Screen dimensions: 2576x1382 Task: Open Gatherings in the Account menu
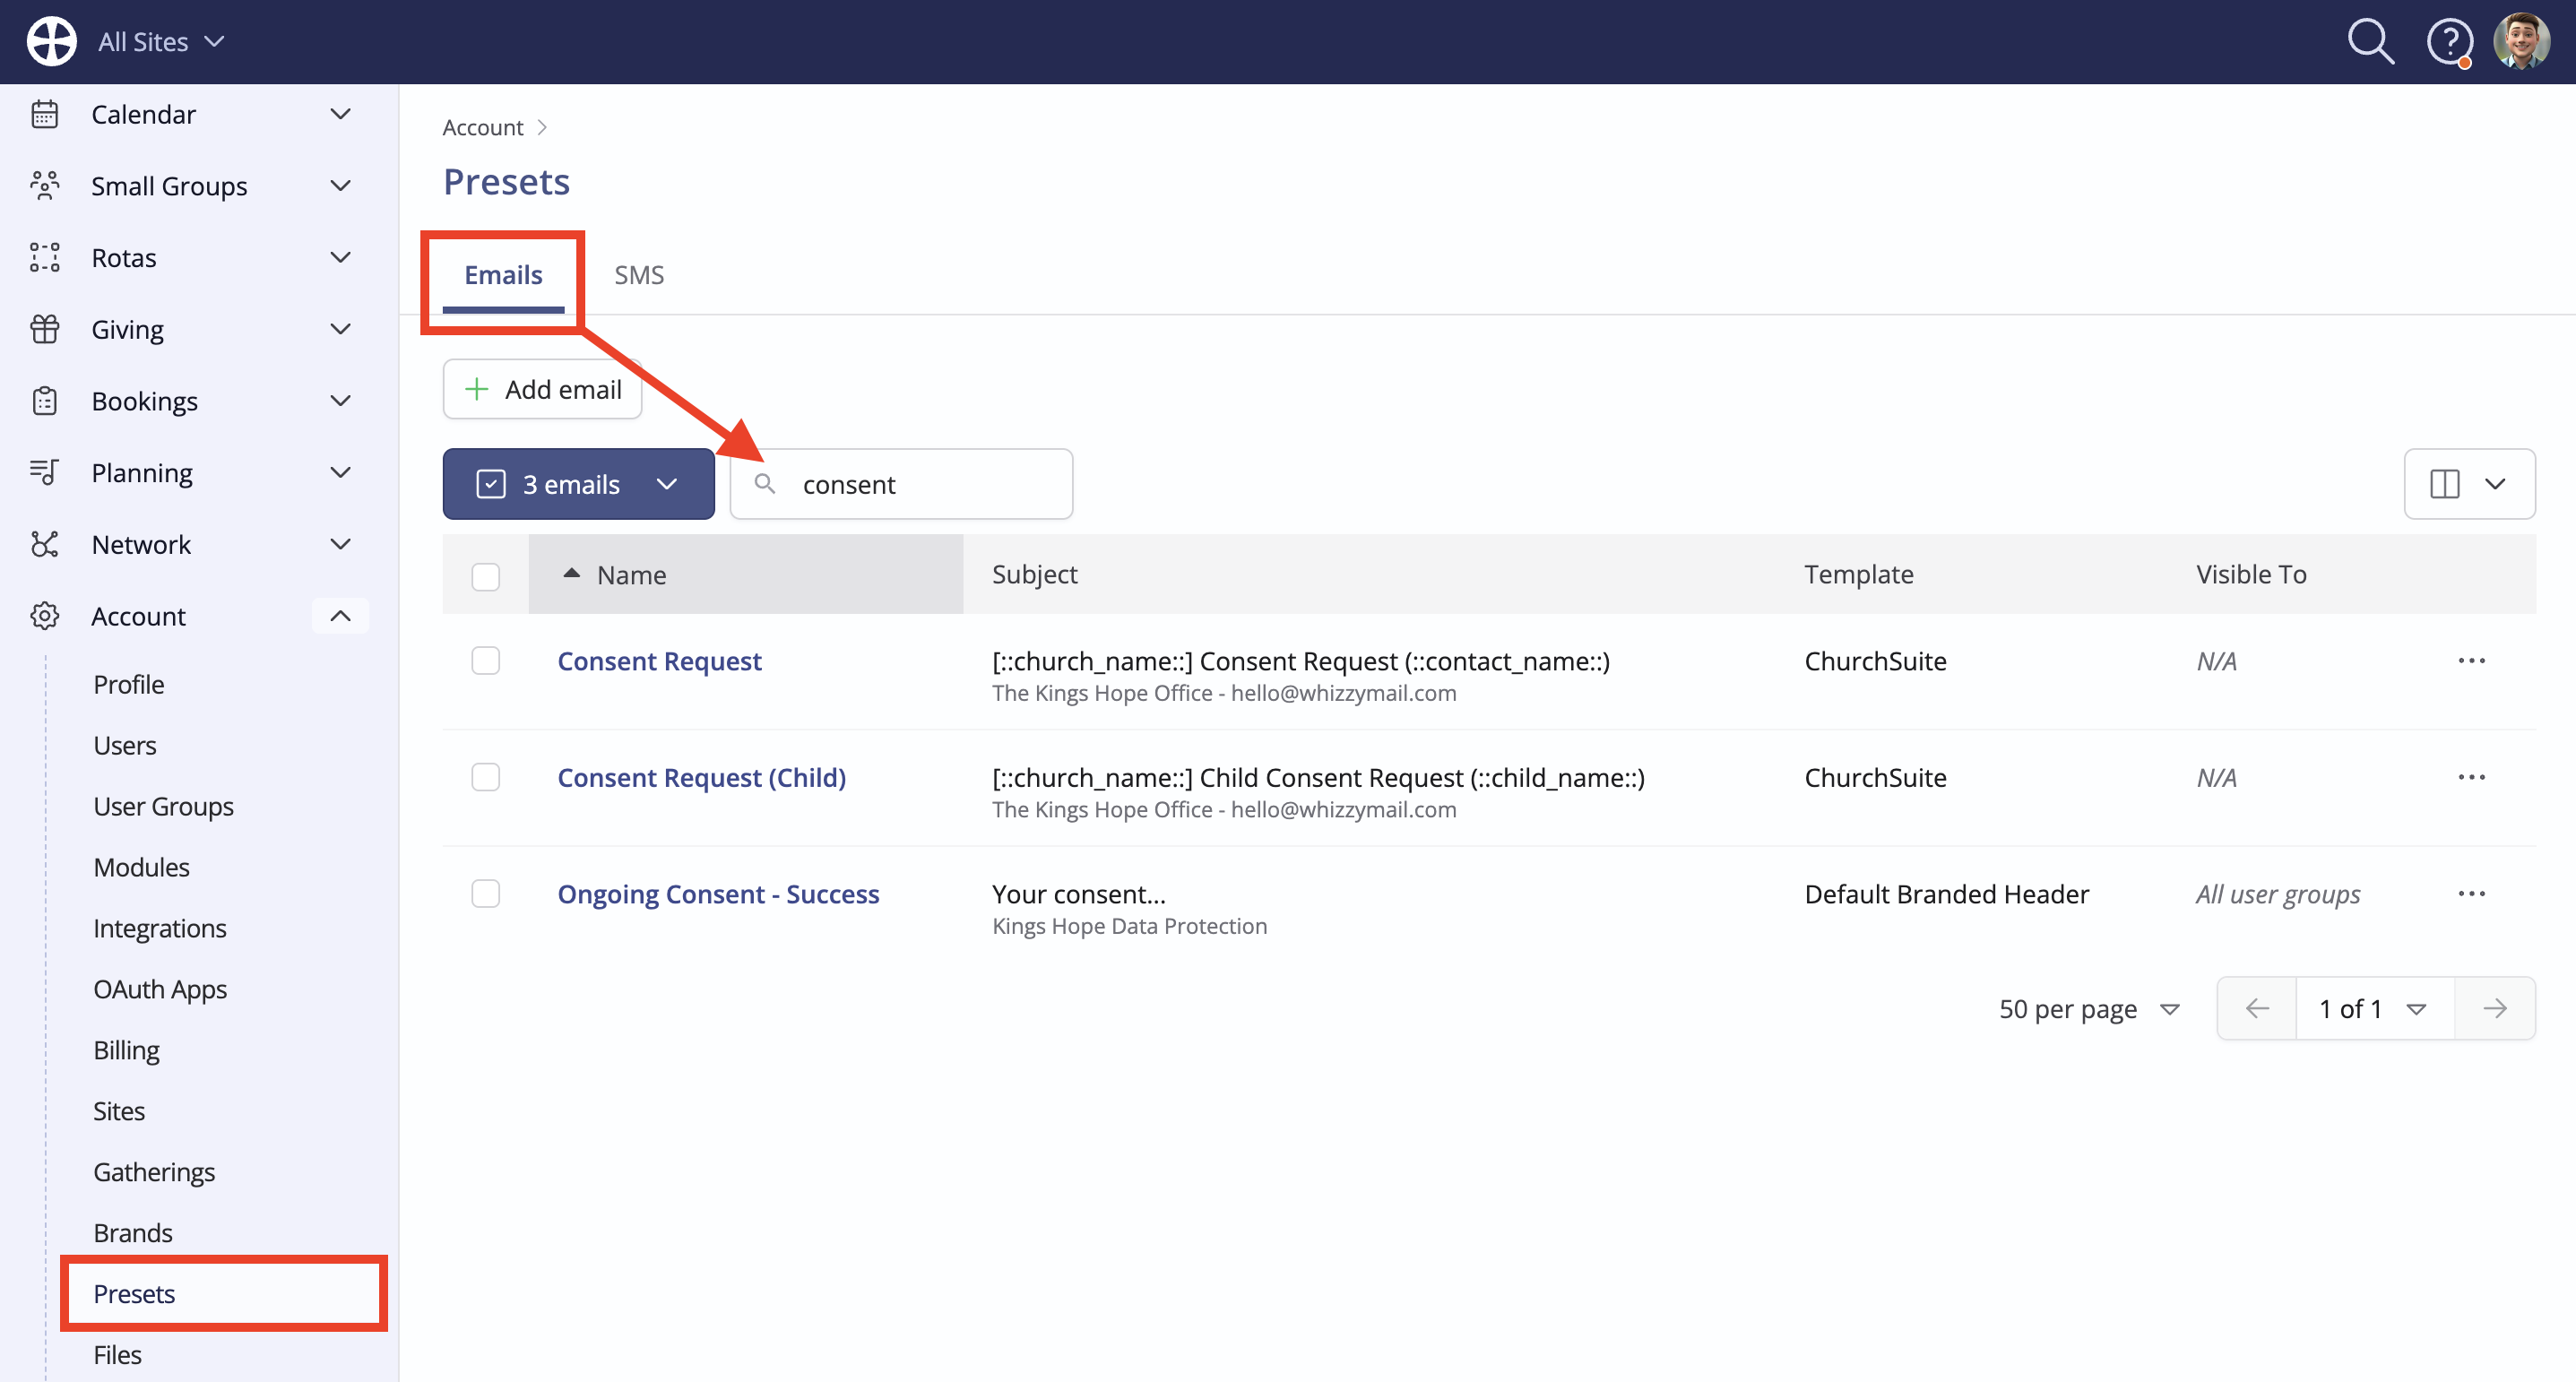[154, 1172]
